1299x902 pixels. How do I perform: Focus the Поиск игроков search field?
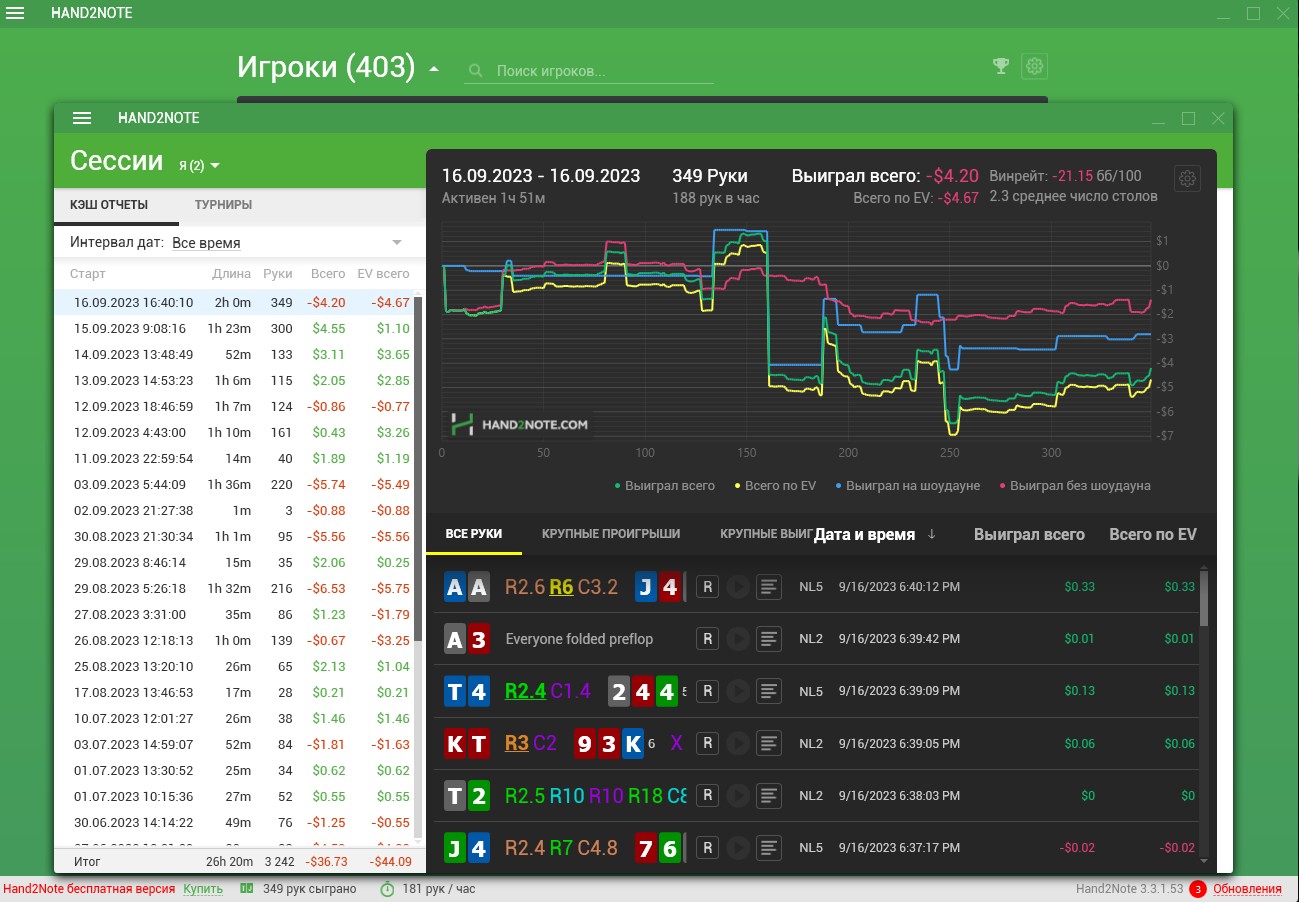pos(590,71)
